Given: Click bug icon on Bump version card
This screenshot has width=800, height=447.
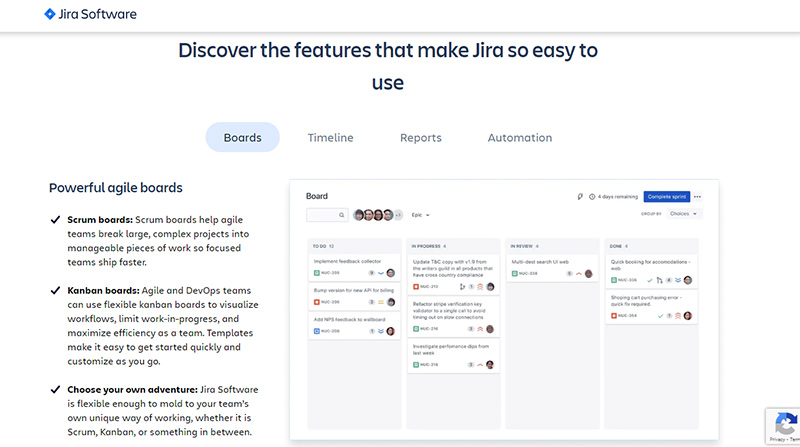Looking at the screenshot, I should (317, 302).
